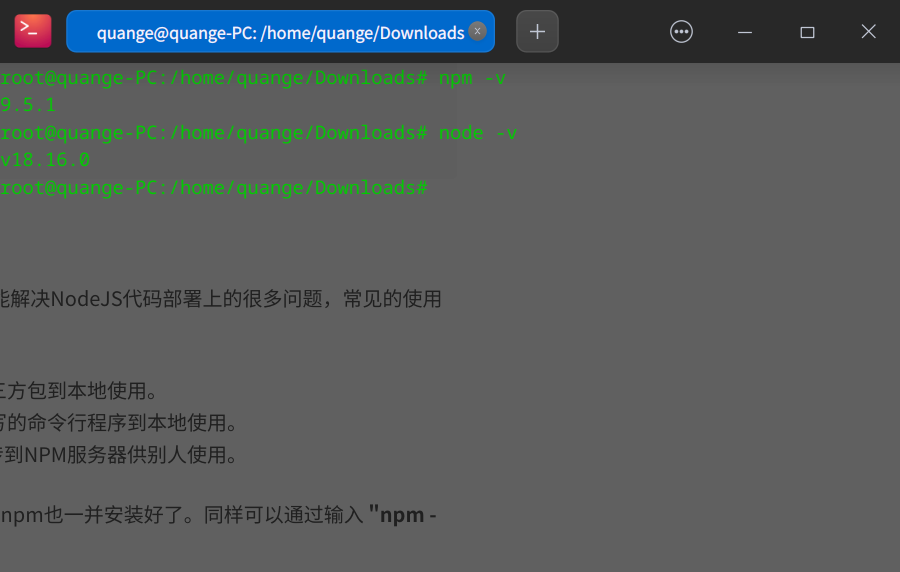Viewport: 900px width, 572px height.
Task: Click the 方包到本地使用 line in the background
Action: click(79, 391)
